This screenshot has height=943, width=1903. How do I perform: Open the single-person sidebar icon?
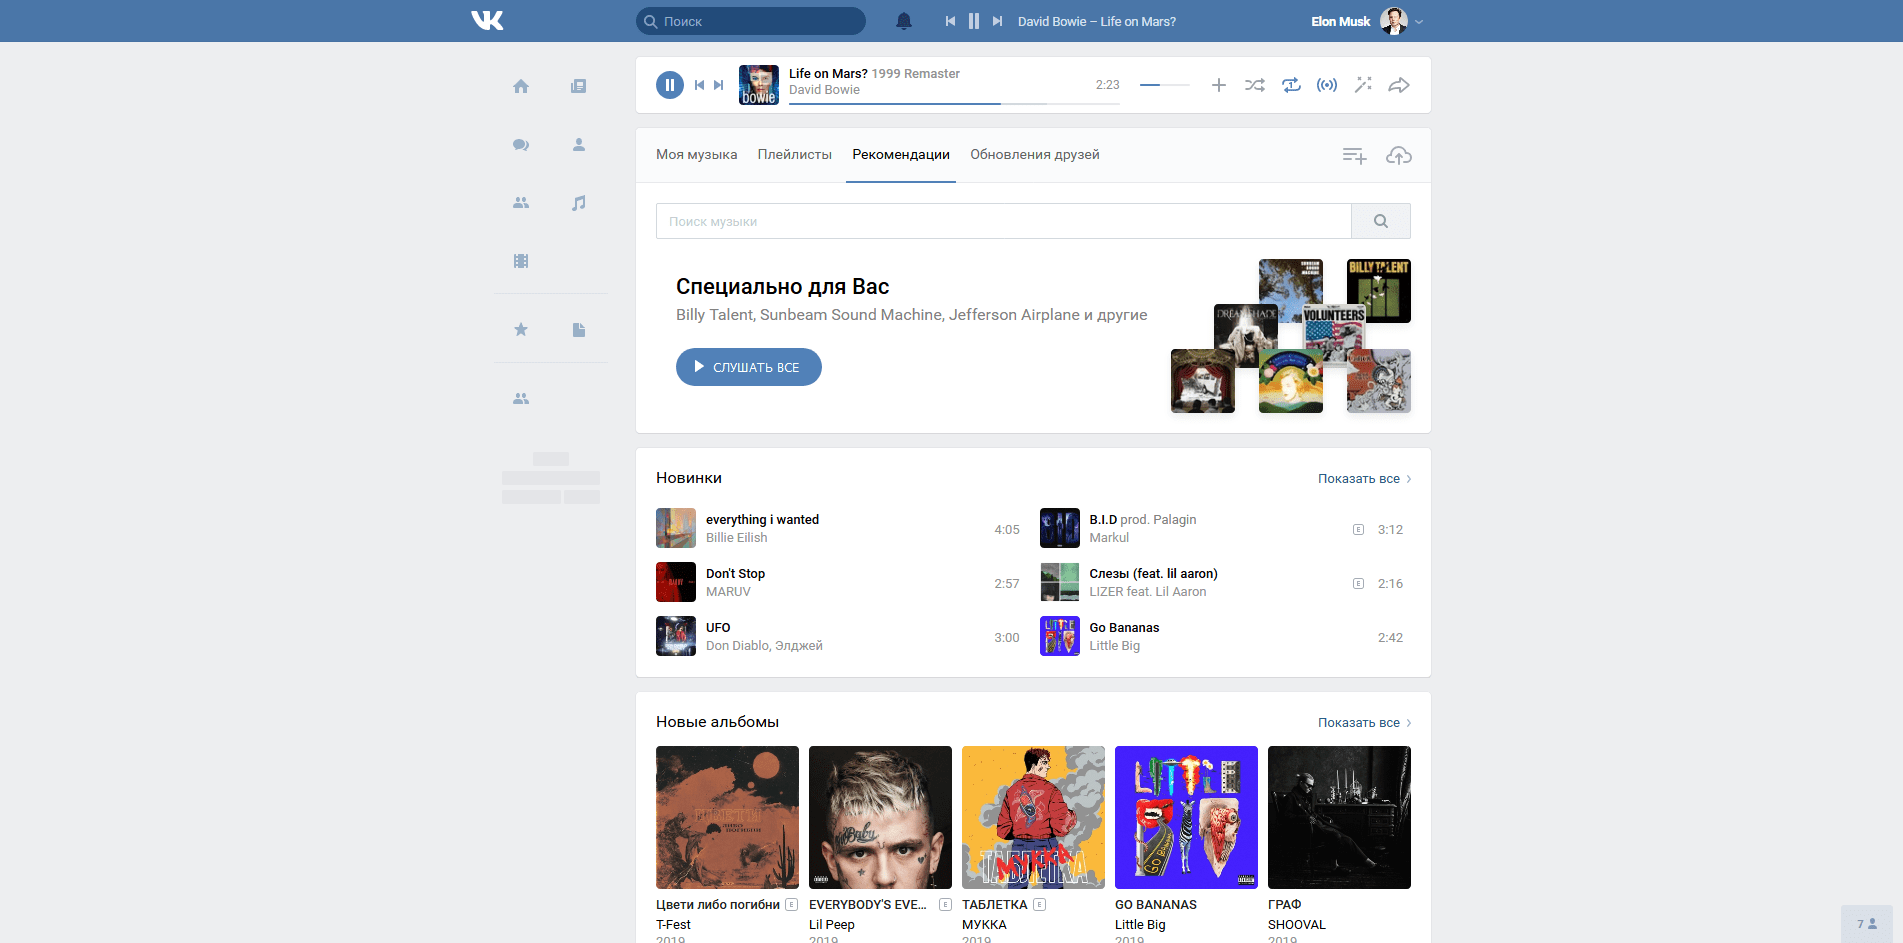coord(579,145)
